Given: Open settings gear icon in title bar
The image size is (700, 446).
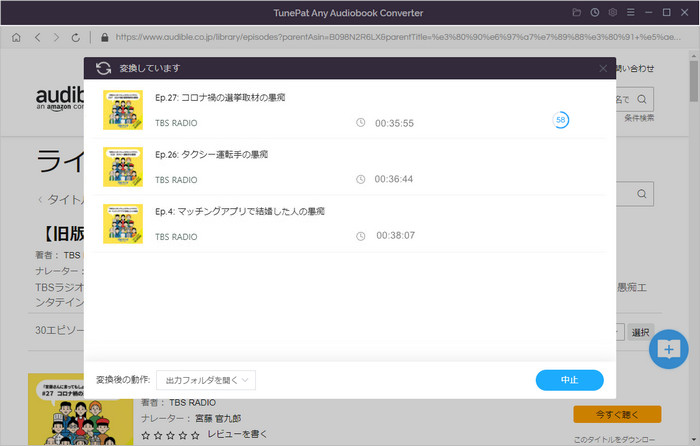Looking at the screenshot, I should coord(612,13).
